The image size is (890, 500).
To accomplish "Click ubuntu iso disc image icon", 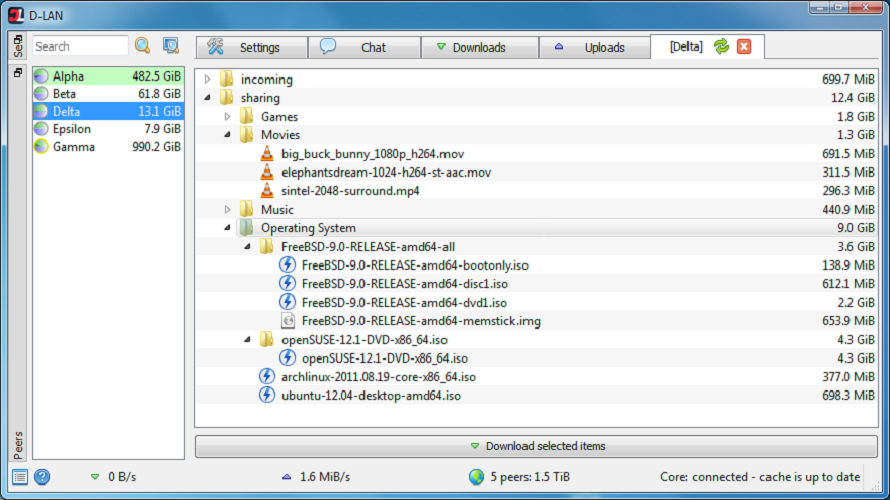I will pyautogui.click(x=267, y=395).
